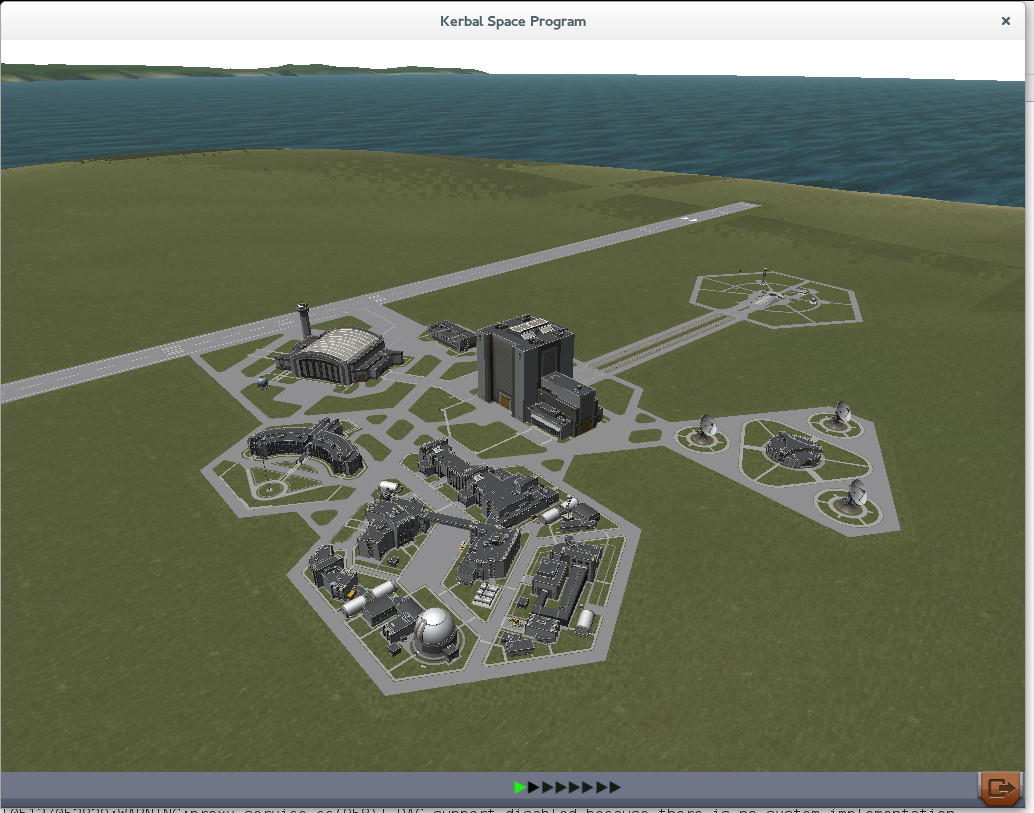Close the Kerbal Space Program window

[x=1006, y=21]
